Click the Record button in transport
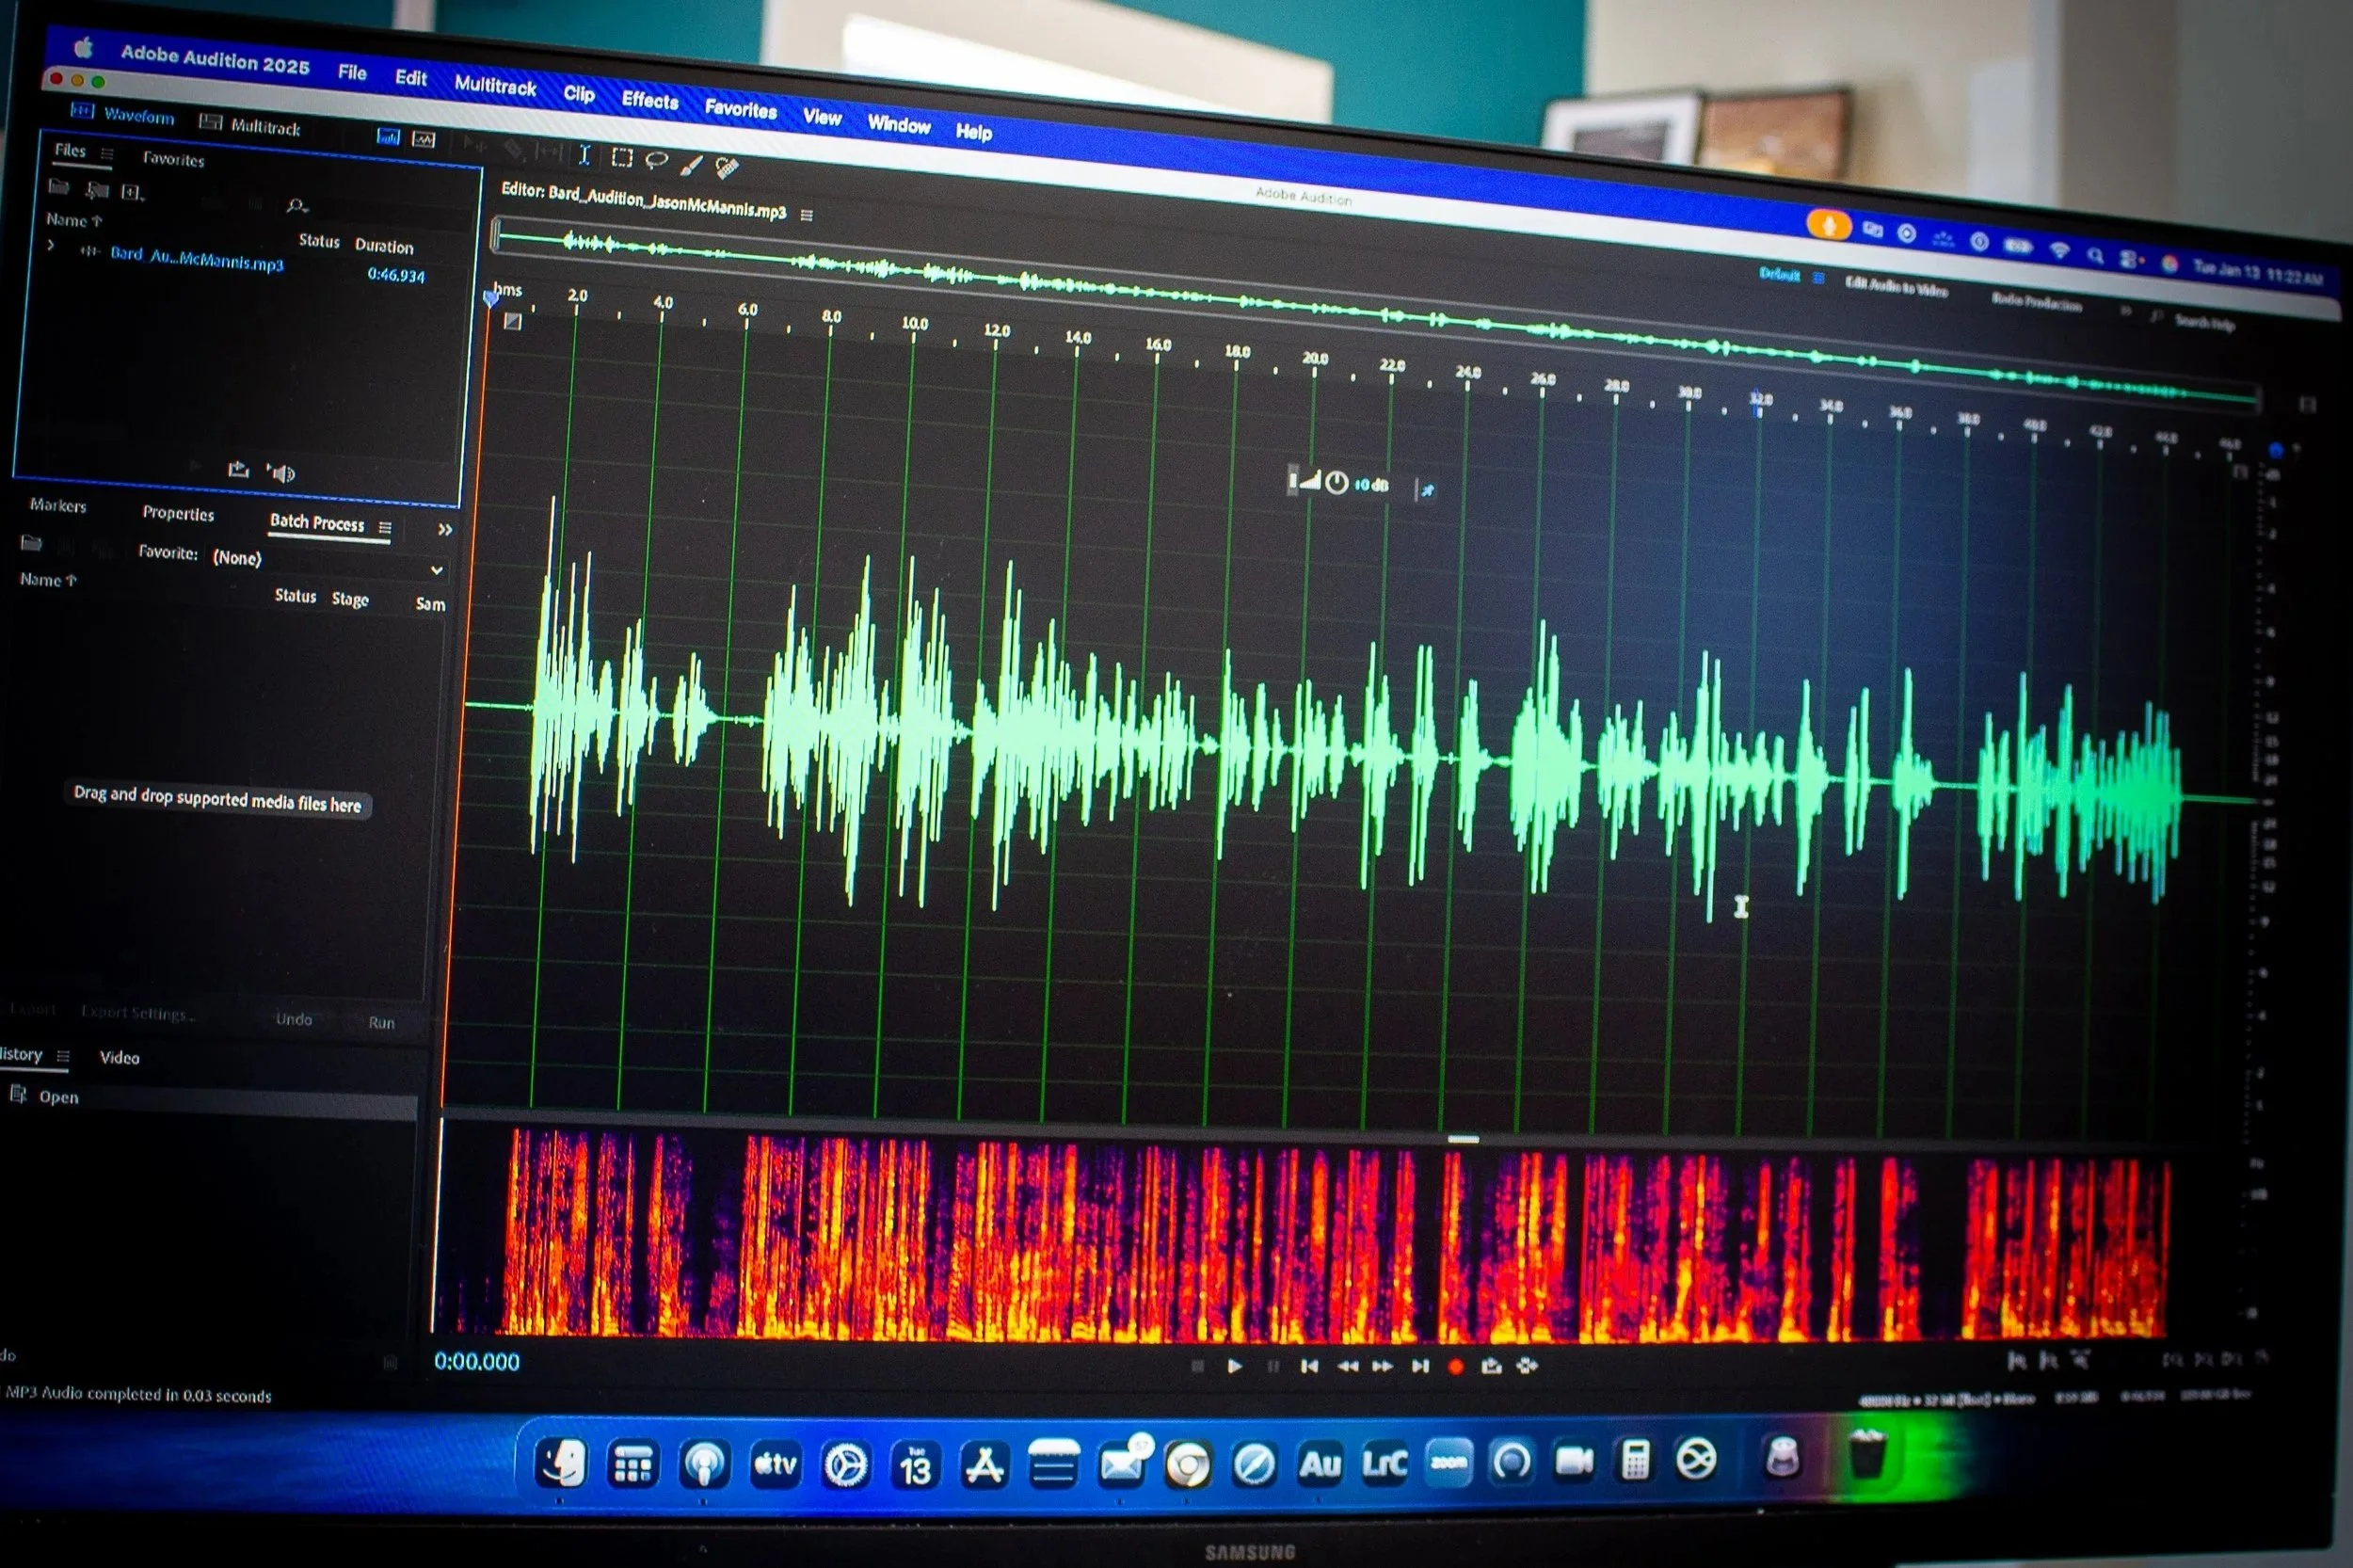Viewport: 2353px width, 1568px height. (1455, 1366)
